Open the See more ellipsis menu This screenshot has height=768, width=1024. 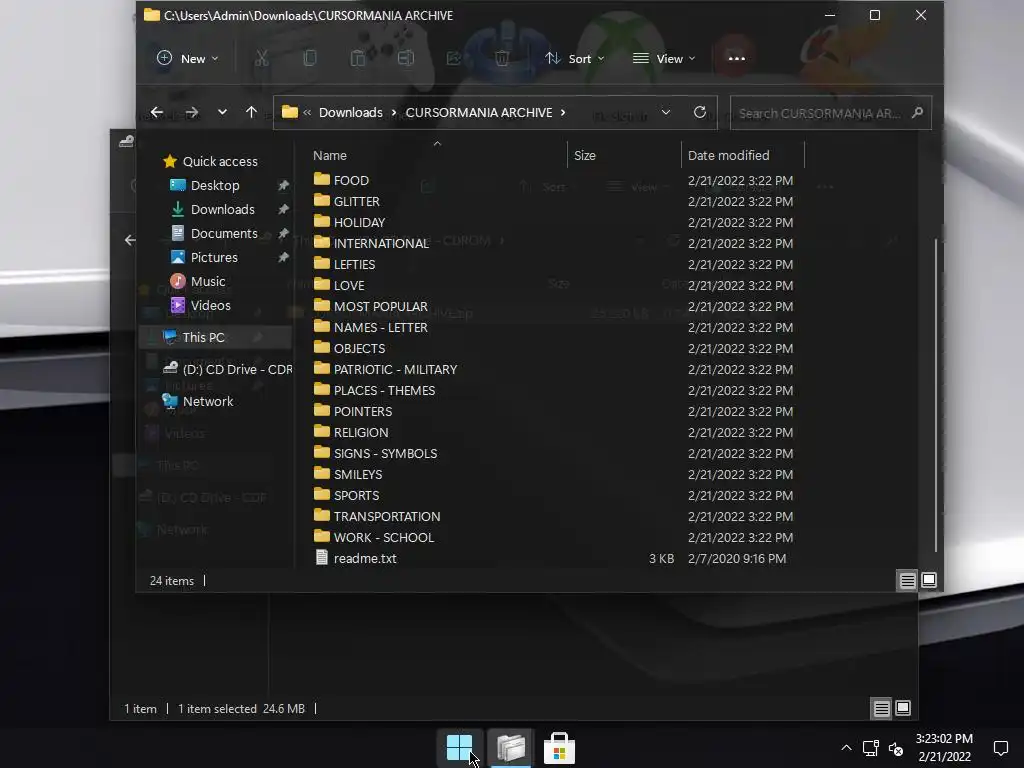coord(737,58)
